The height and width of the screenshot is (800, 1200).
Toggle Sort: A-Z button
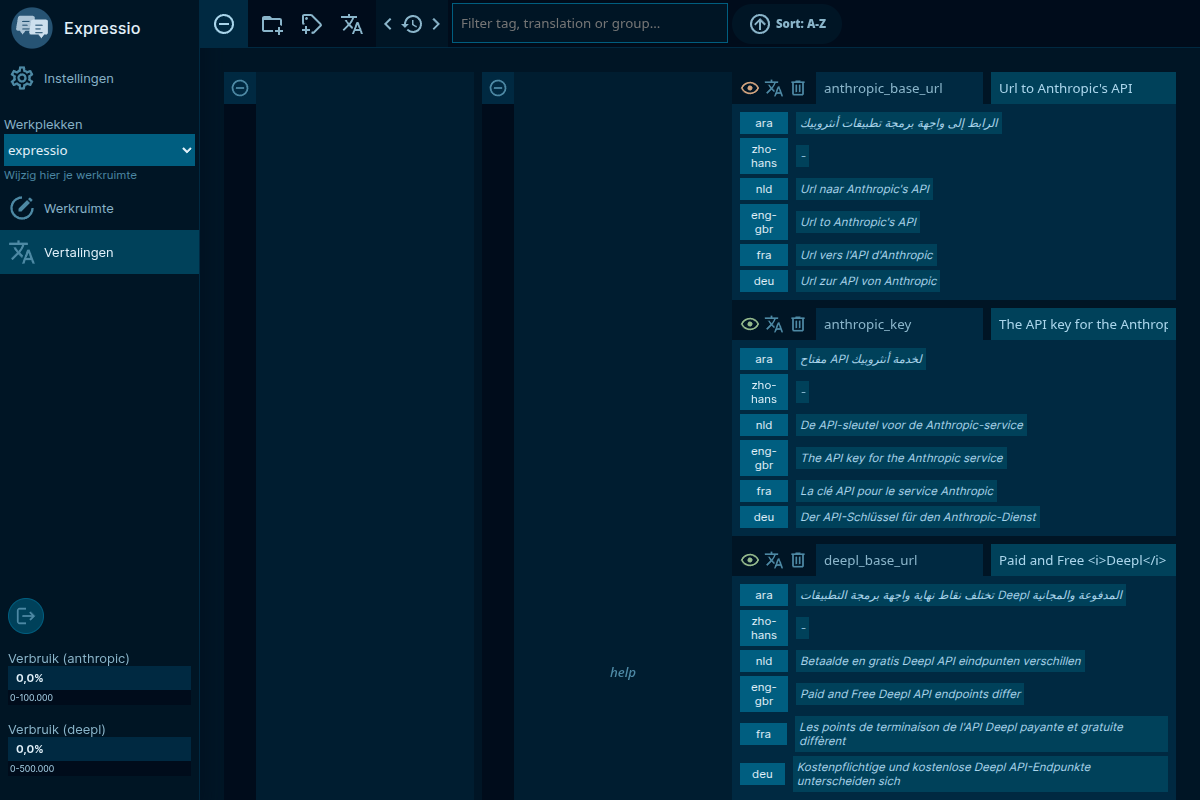click(787, 24)
